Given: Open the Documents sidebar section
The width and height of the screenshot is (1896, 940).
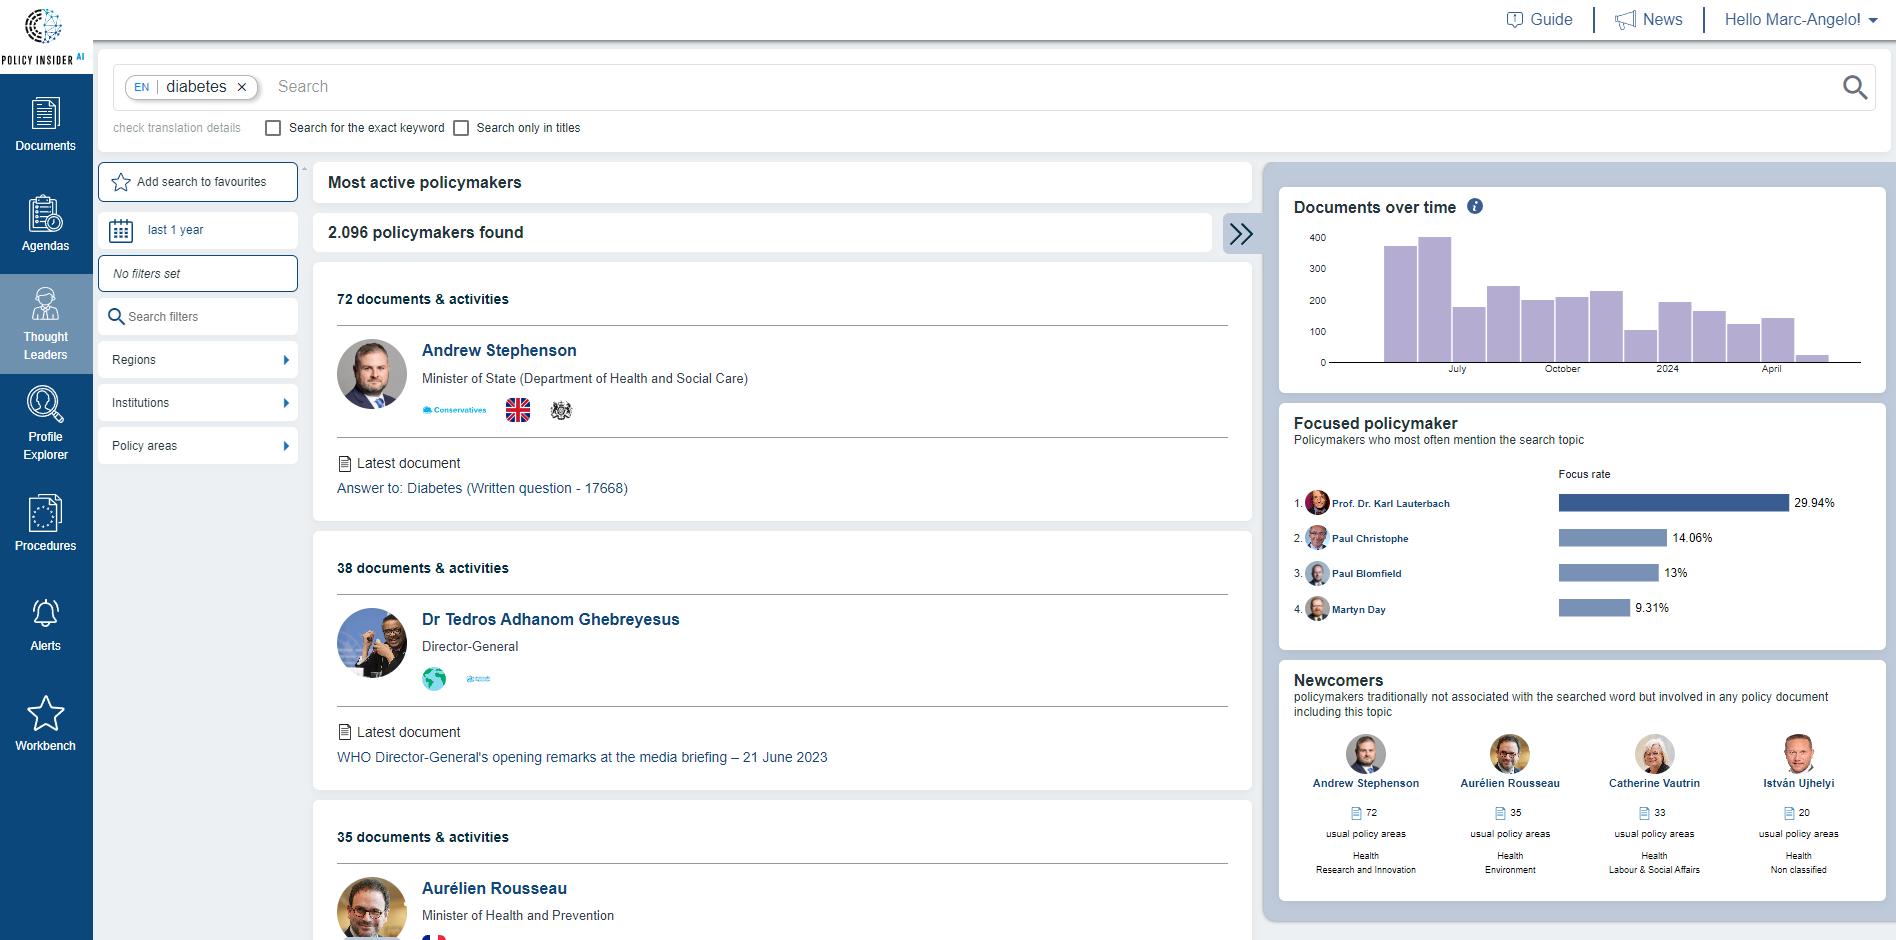Looking at the screenshot, I should click(45, 125).
